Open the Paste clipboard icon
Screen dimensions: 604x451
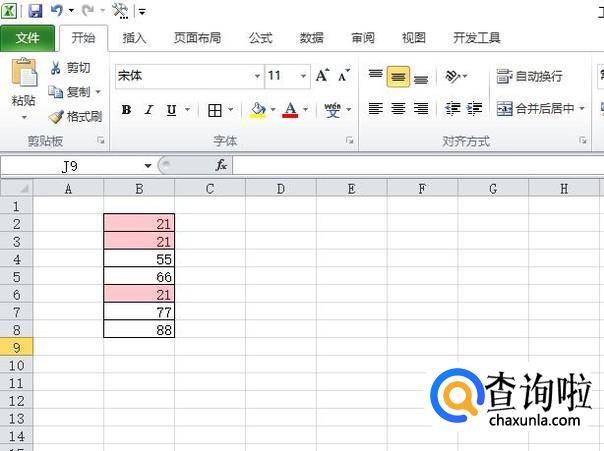24,72
